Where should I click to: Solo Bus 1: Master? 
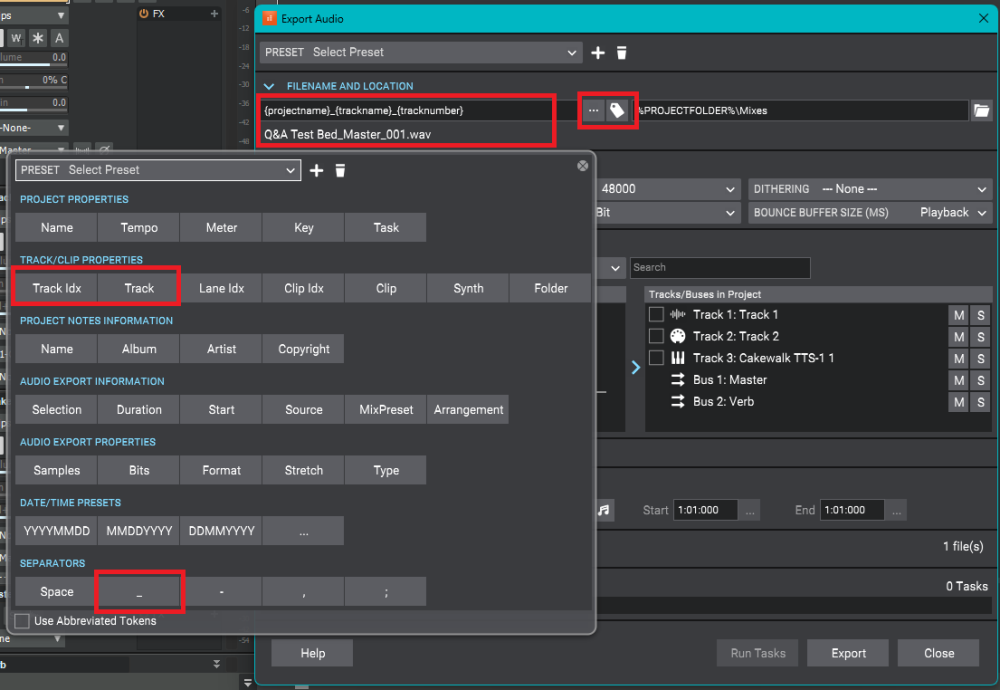981,380
